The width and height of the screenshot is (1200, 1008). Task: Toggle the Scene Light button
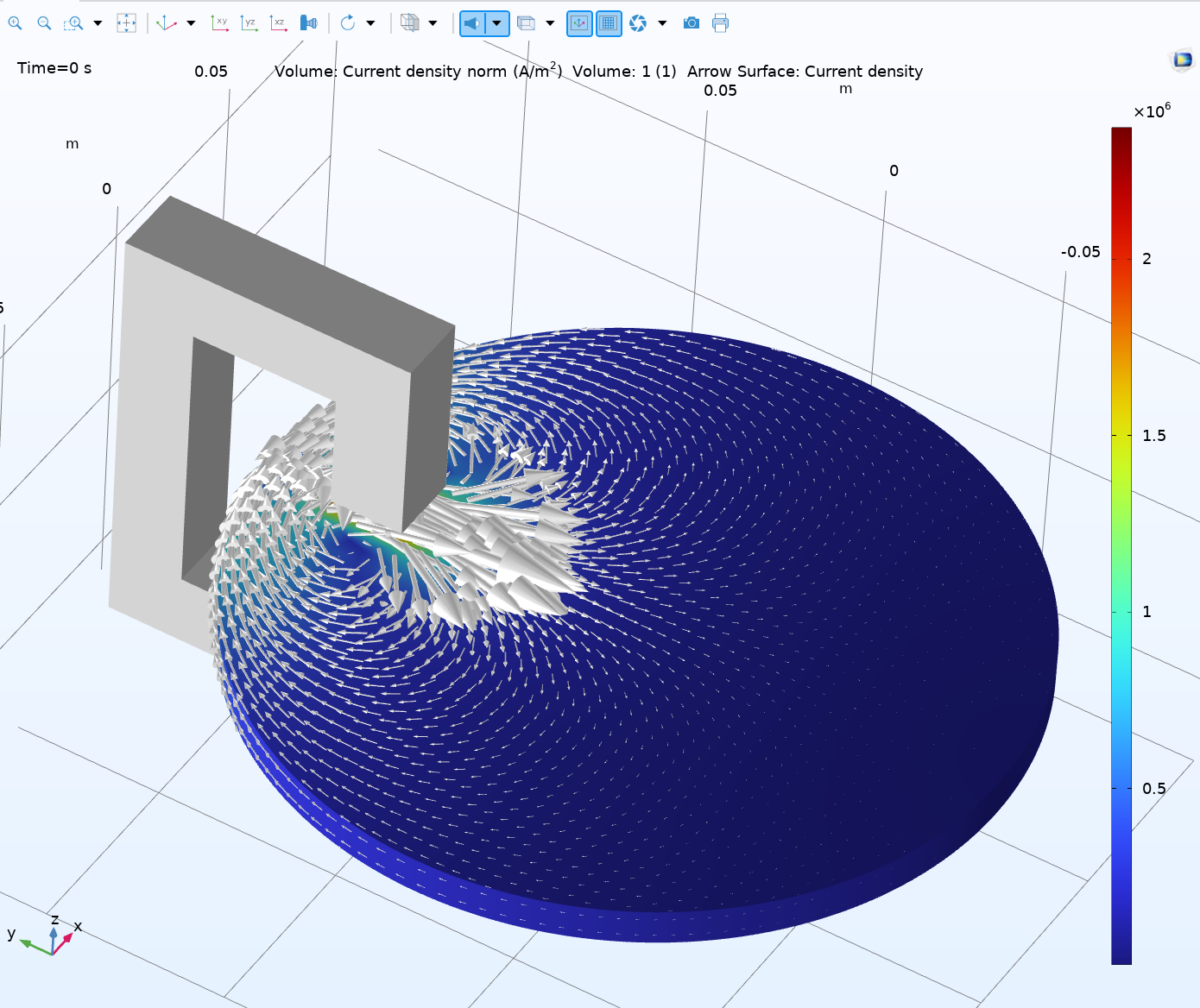coord(472,23)
